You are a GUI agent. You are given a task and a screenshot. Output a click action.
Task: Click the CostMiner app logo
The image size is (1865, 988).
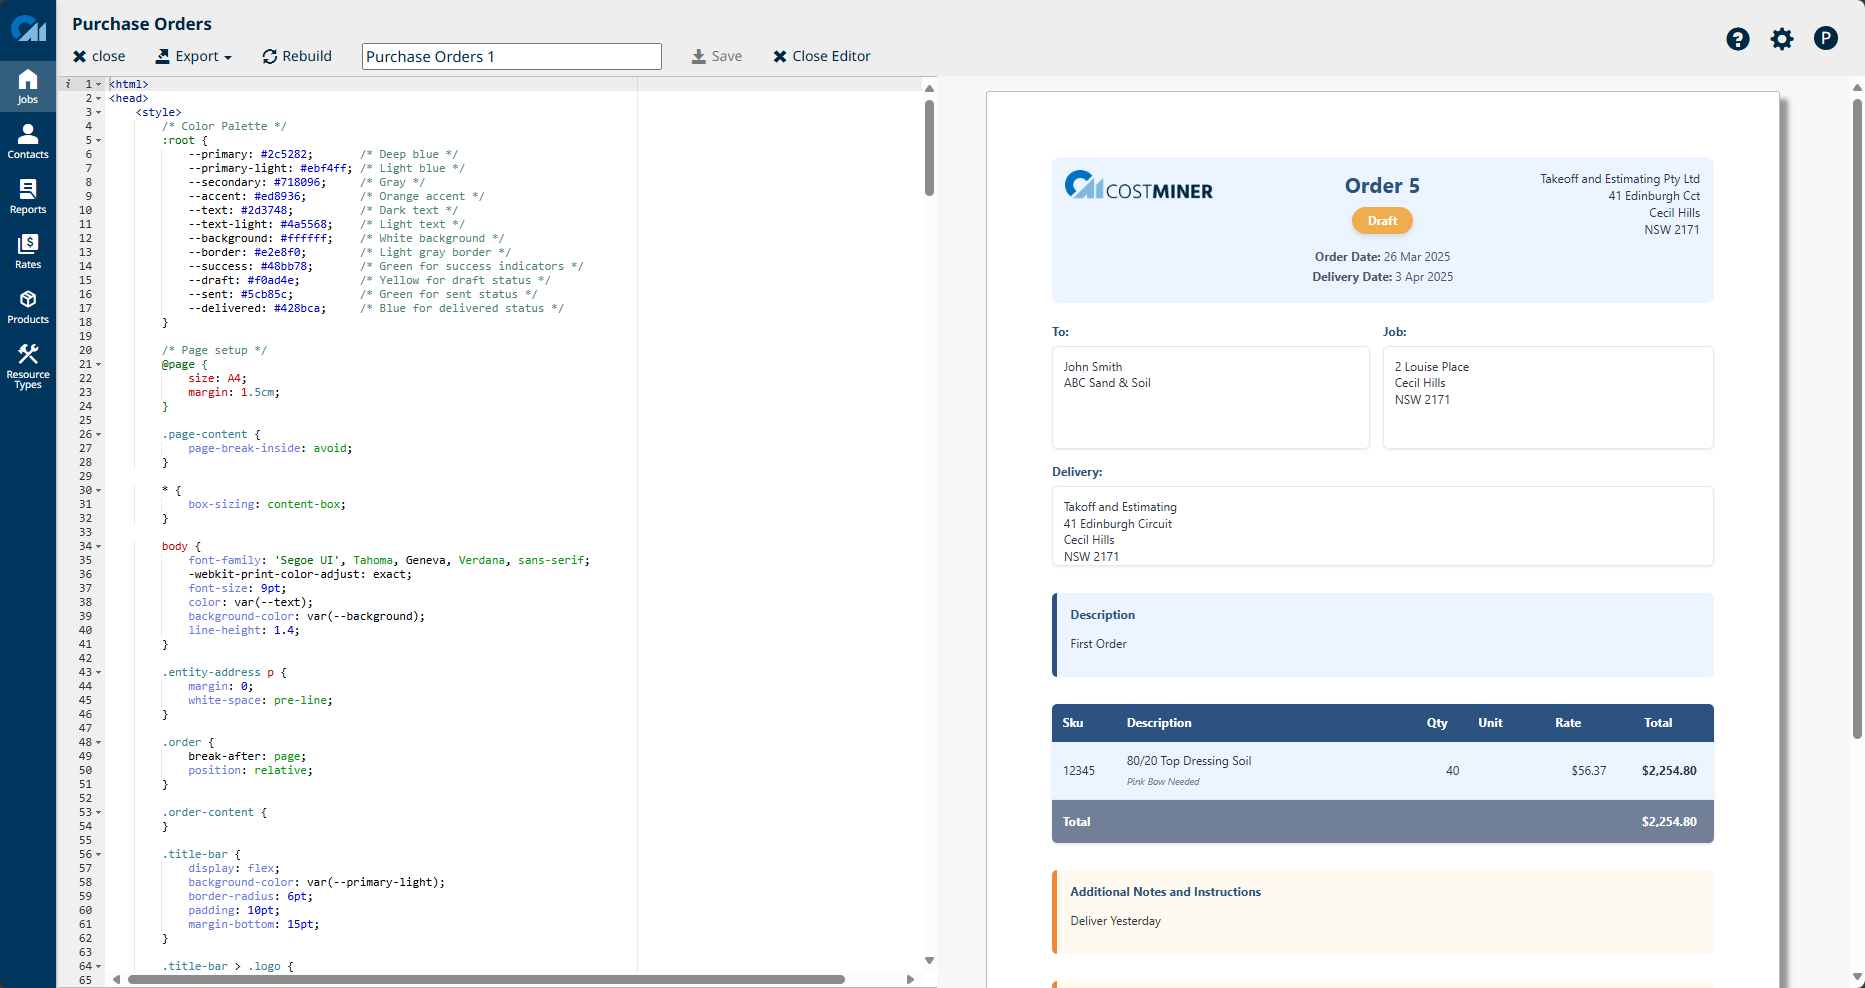pyautogui.click(x=28, y=29)
